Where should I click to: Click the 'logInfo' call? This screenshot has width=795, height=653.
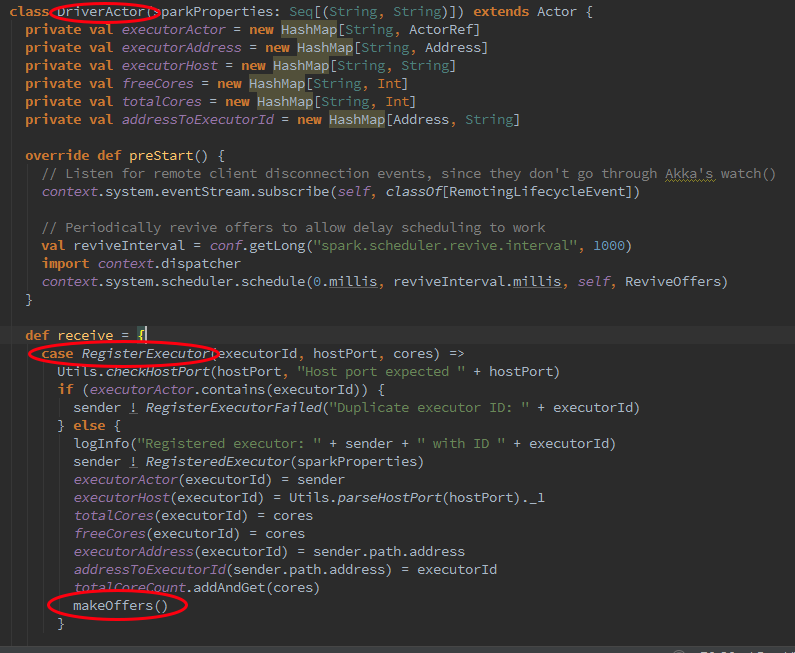click(101, 444)
